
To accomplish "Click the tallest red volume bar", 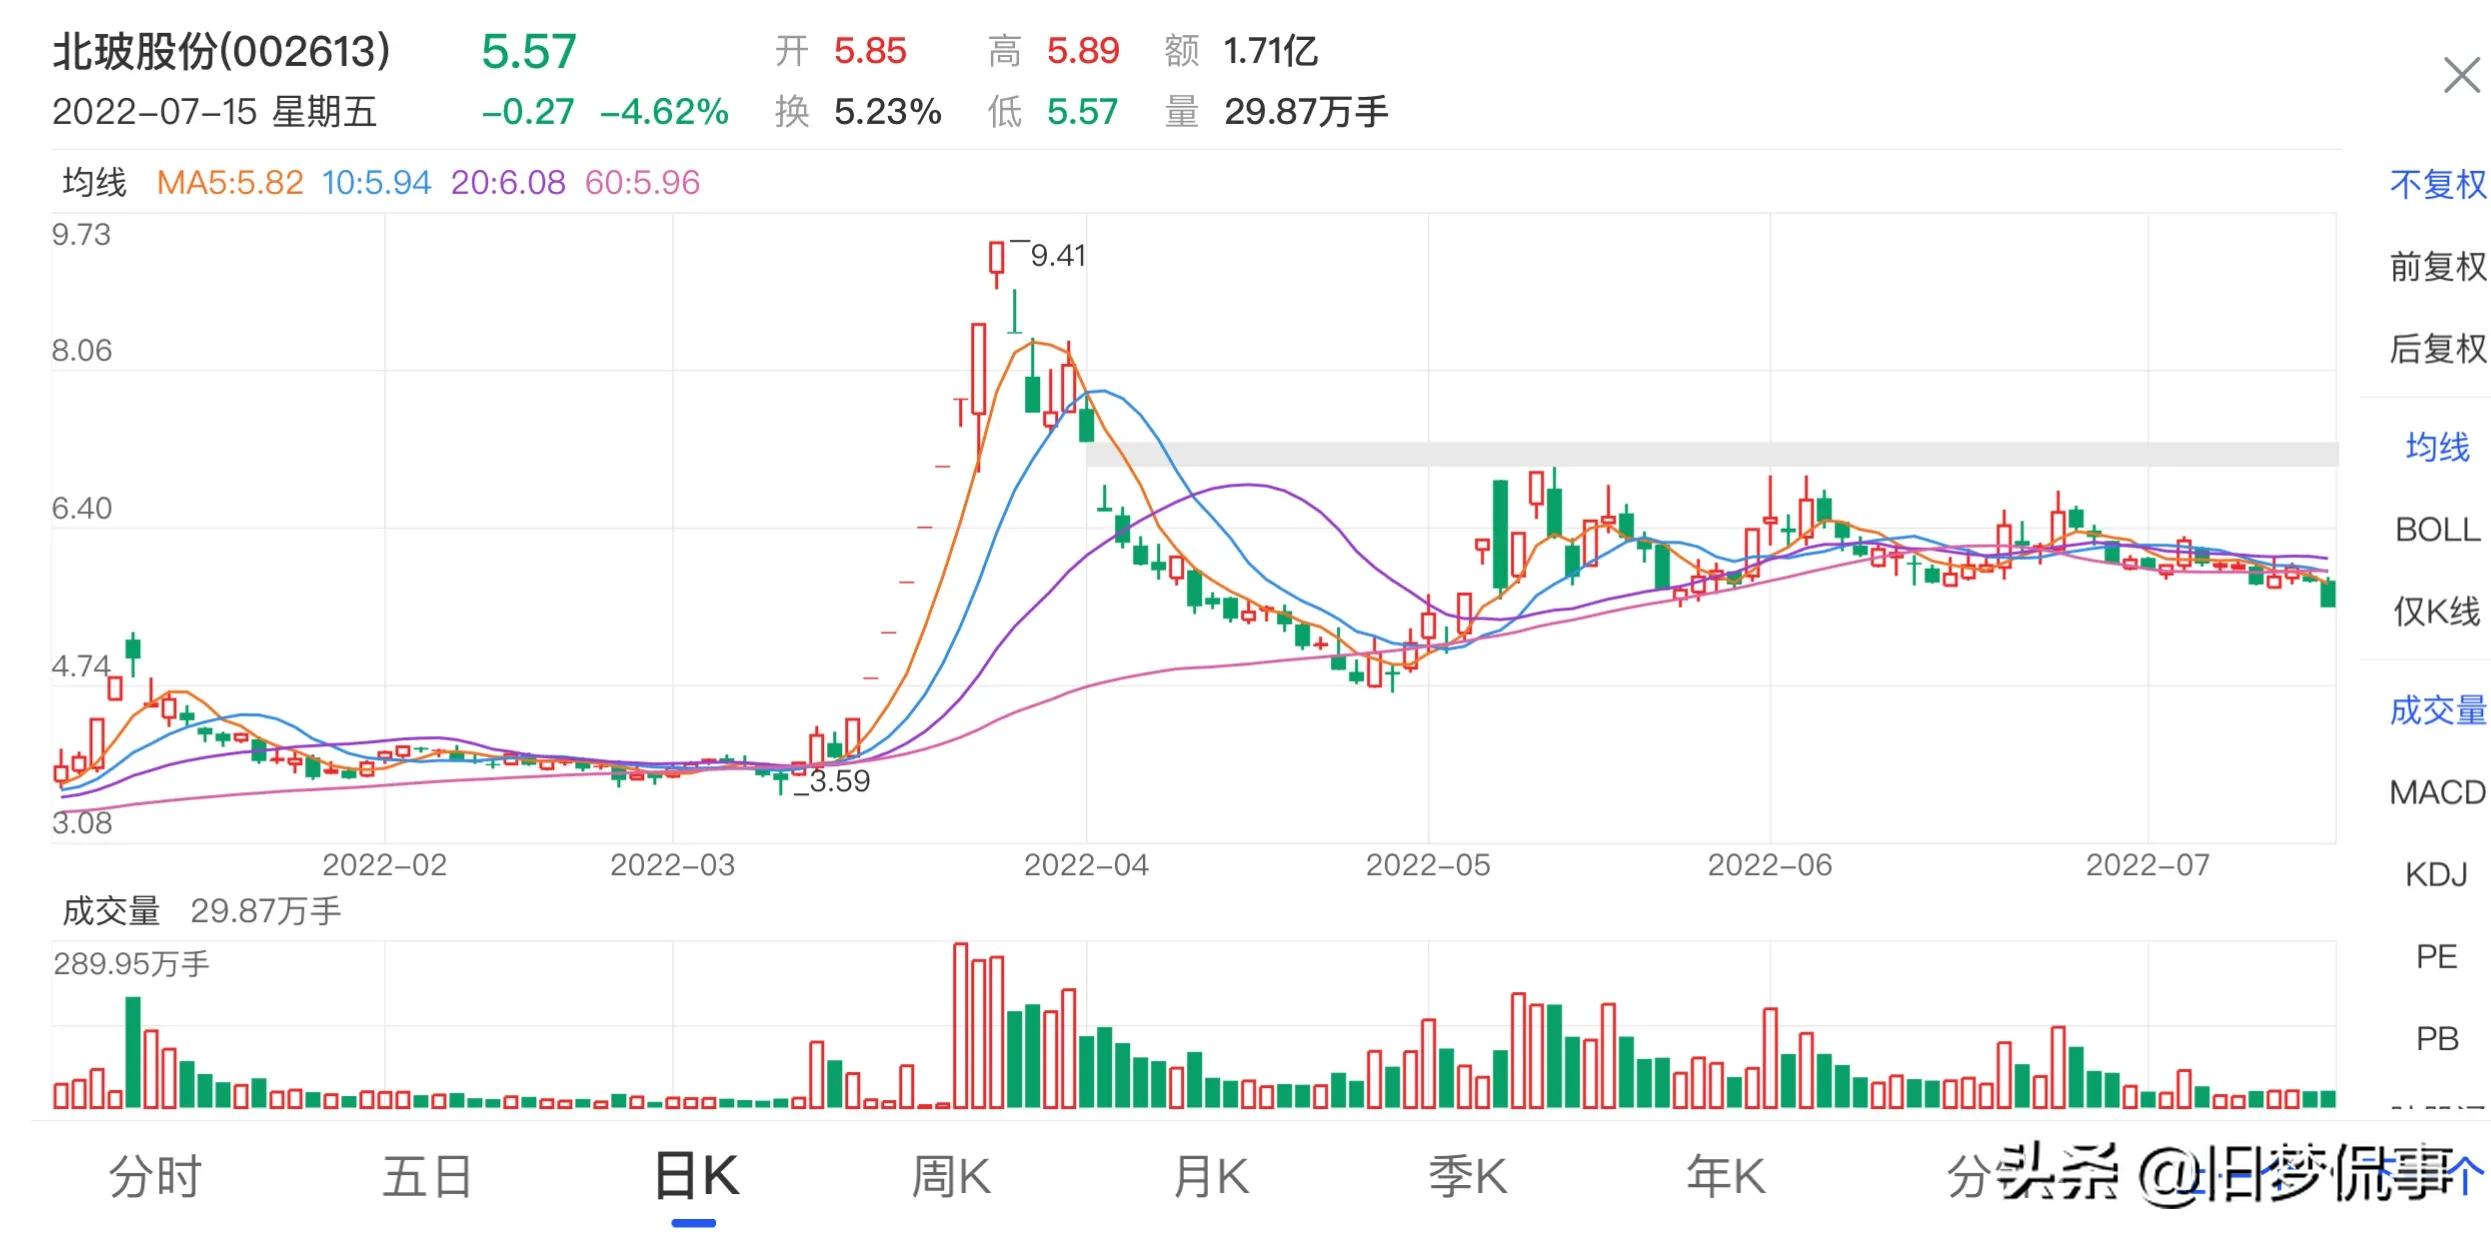I will pyautogui.click(x=960, y=1025).
